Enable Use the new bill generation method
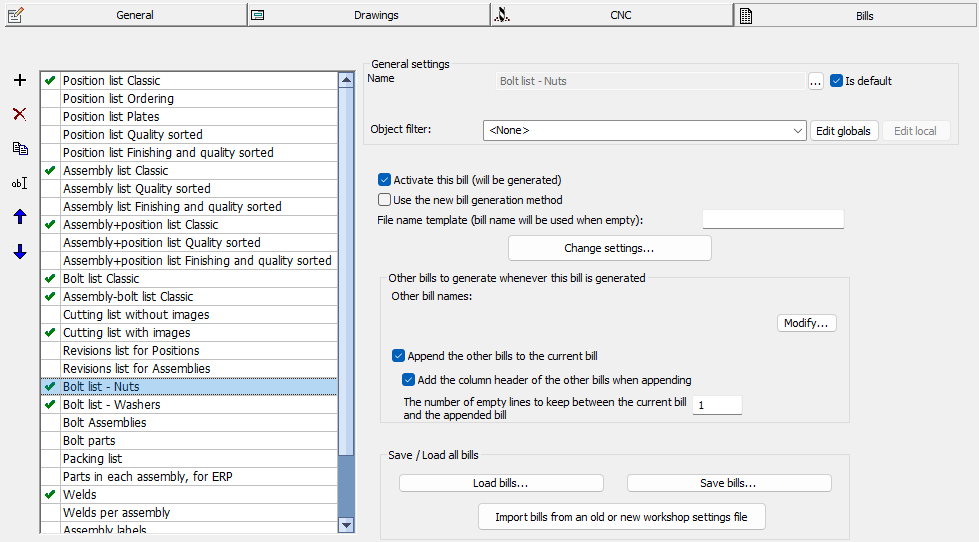The height and width of the screenshot is (542, 979). pyautogui.click(x=385, y=200)
